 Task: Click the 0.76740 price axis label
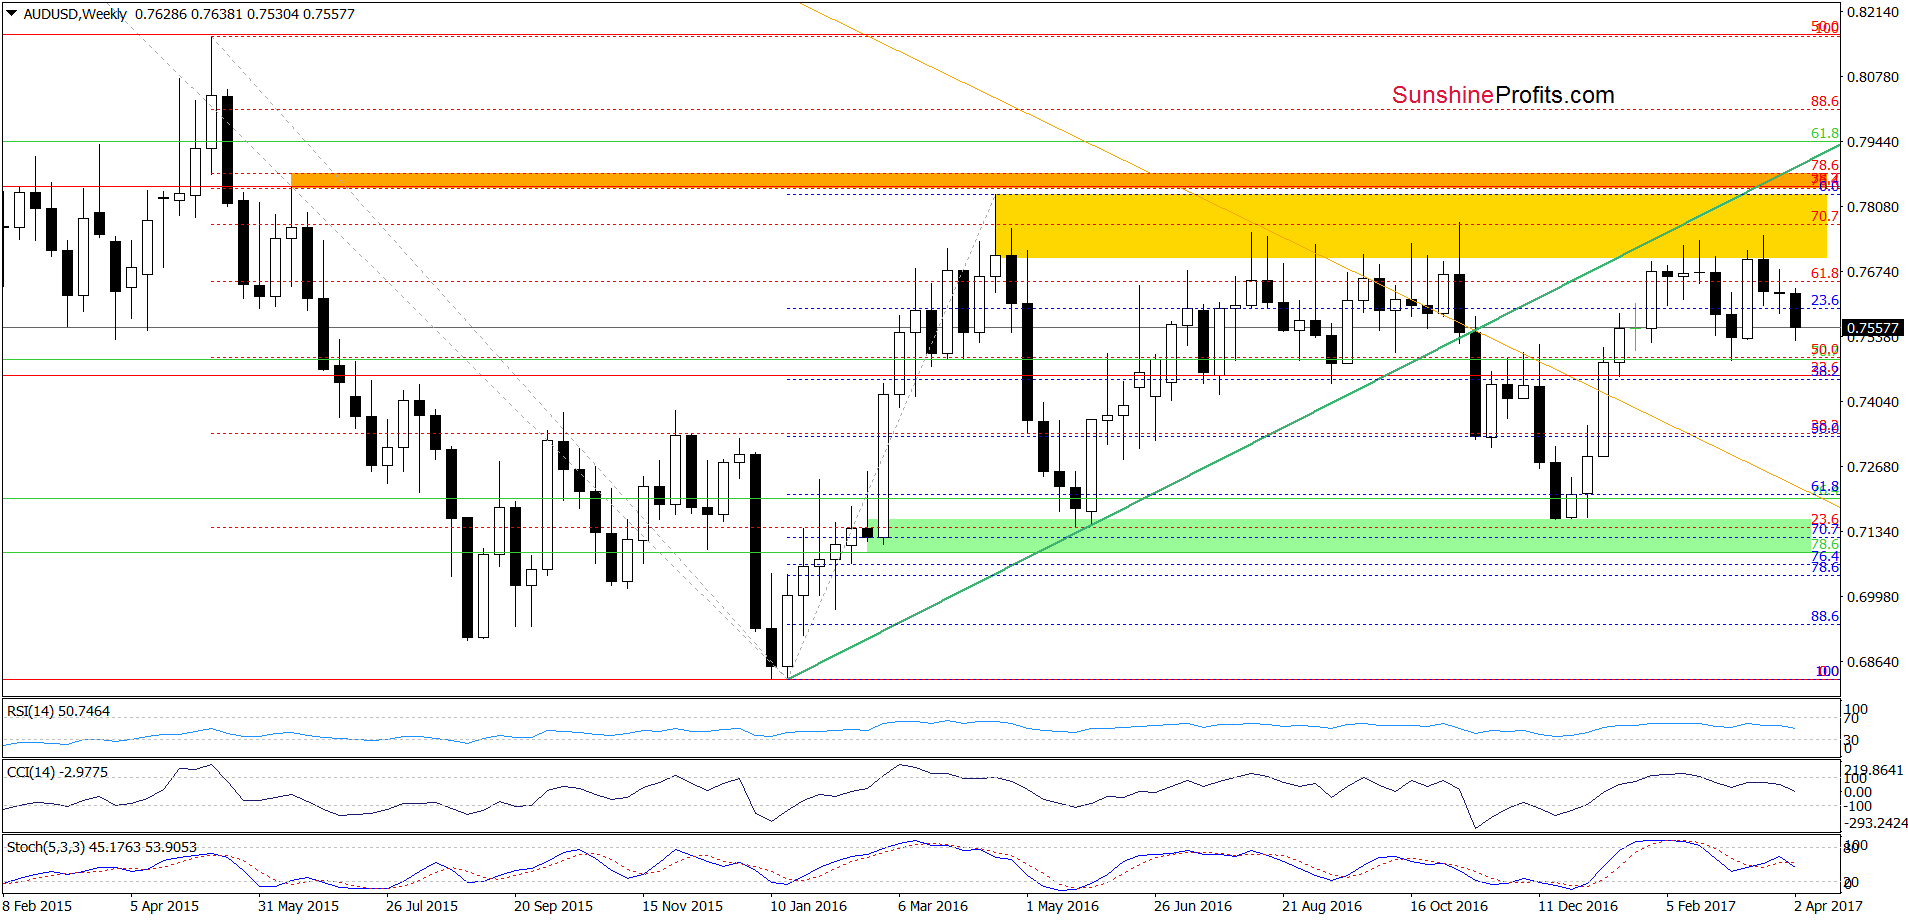1872,272
